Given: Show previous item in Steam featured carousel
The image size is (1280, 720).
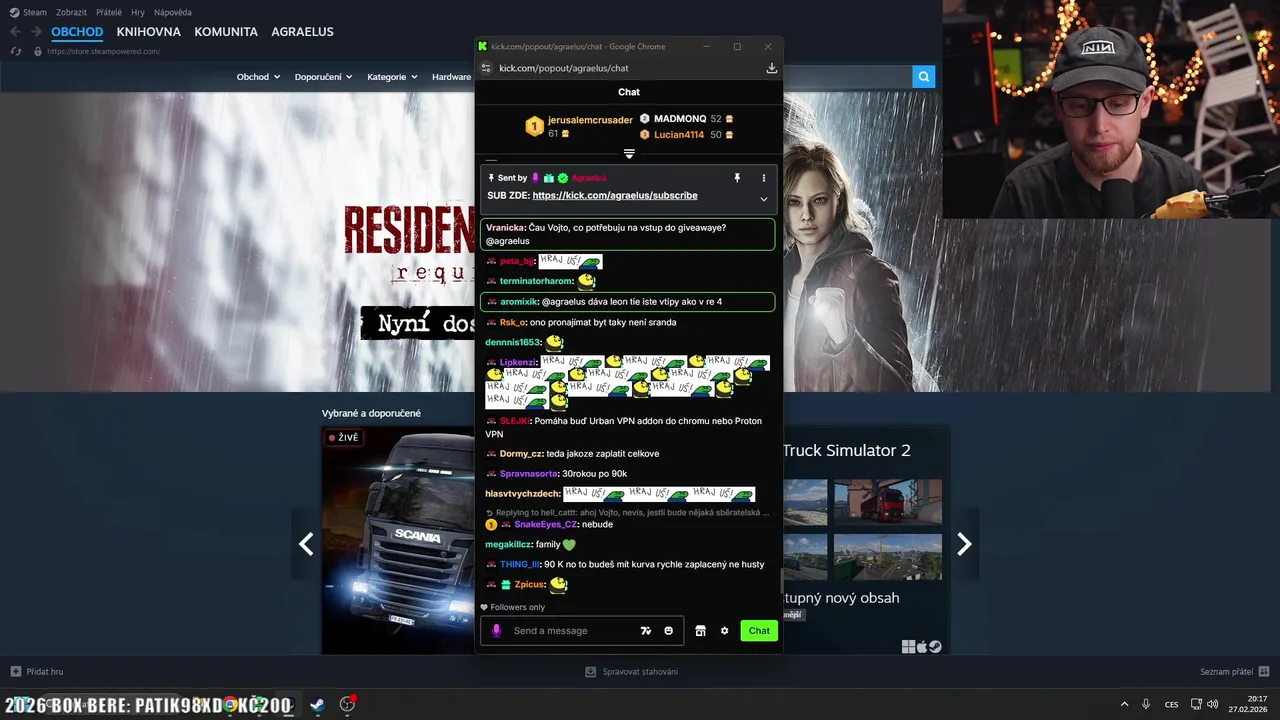Looking at the screenshot, I should pos(306,544).
